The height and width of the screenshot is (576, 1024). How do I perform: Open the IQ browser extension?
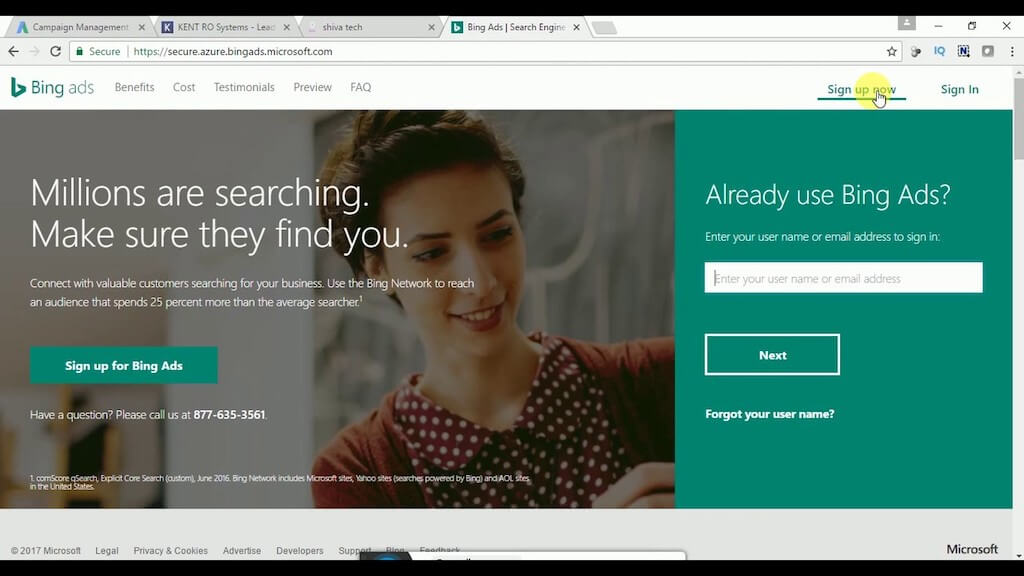click(940, 52)
